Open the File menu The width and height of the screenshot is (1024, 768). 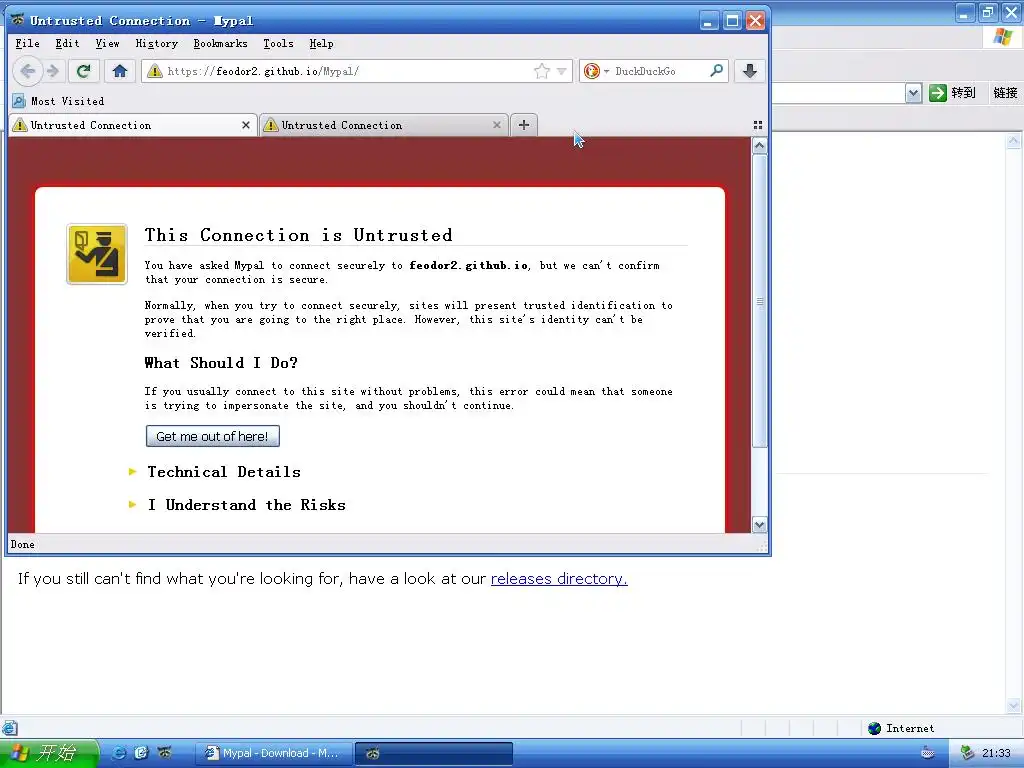[x=27, y=43]
